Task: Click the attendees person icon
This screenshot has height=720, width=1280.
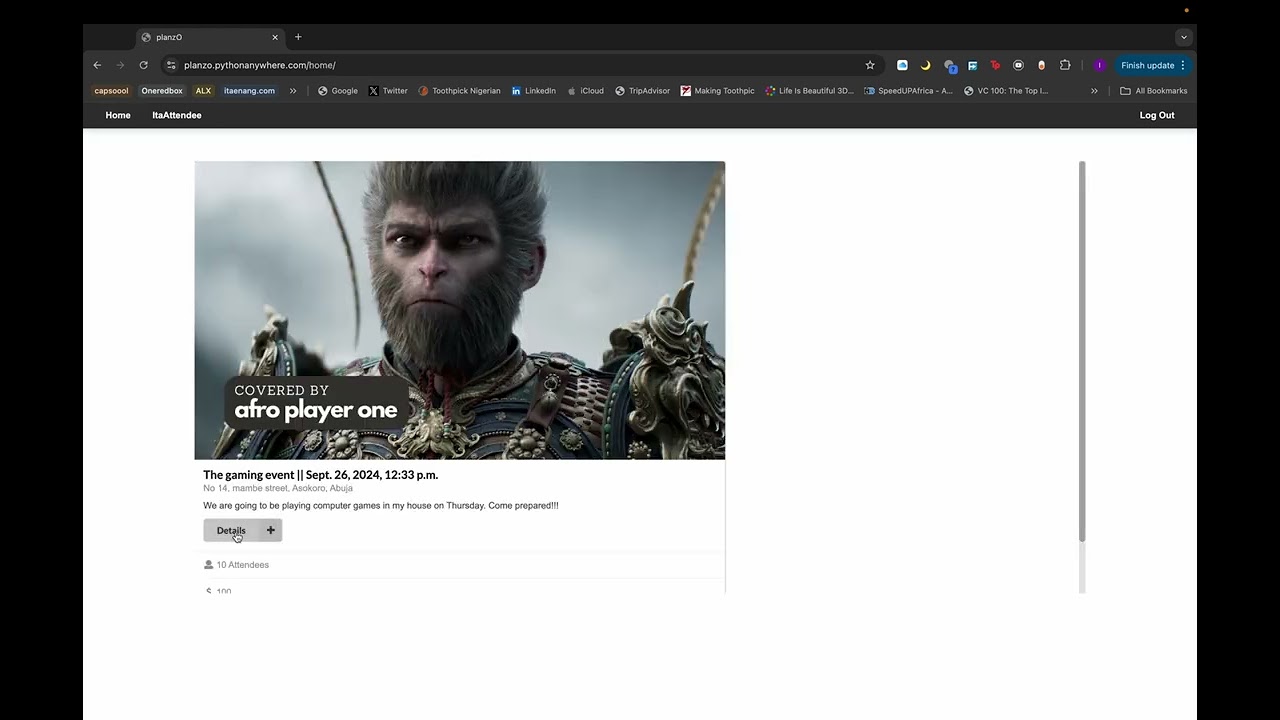Action: point(208,565)
